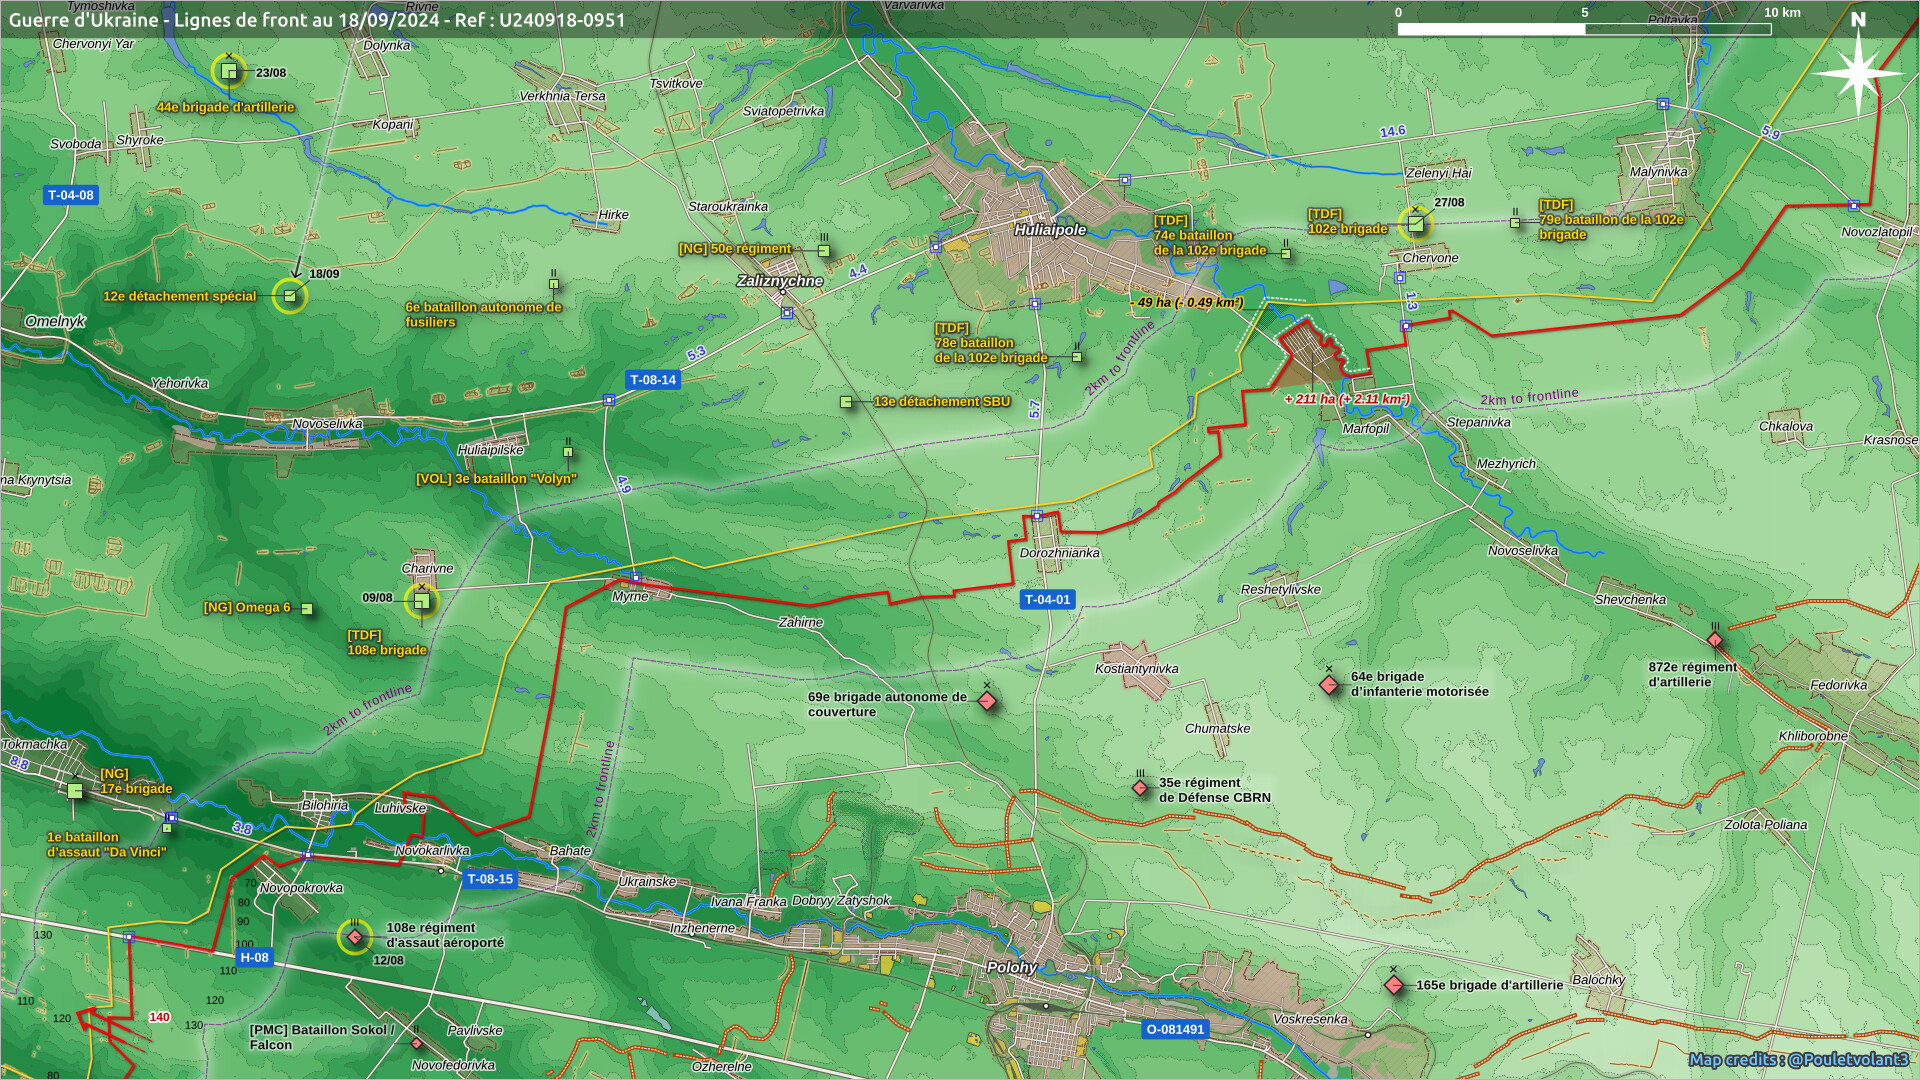Click the Huliaipole town label
Image resolution: width=1920 pixels, height=1080 pixels.
(1050, 230)
